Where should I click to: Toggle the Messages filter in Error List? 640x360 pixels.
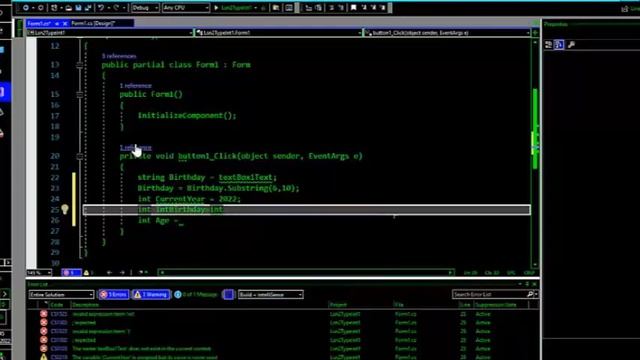click(x=196, y=295)
